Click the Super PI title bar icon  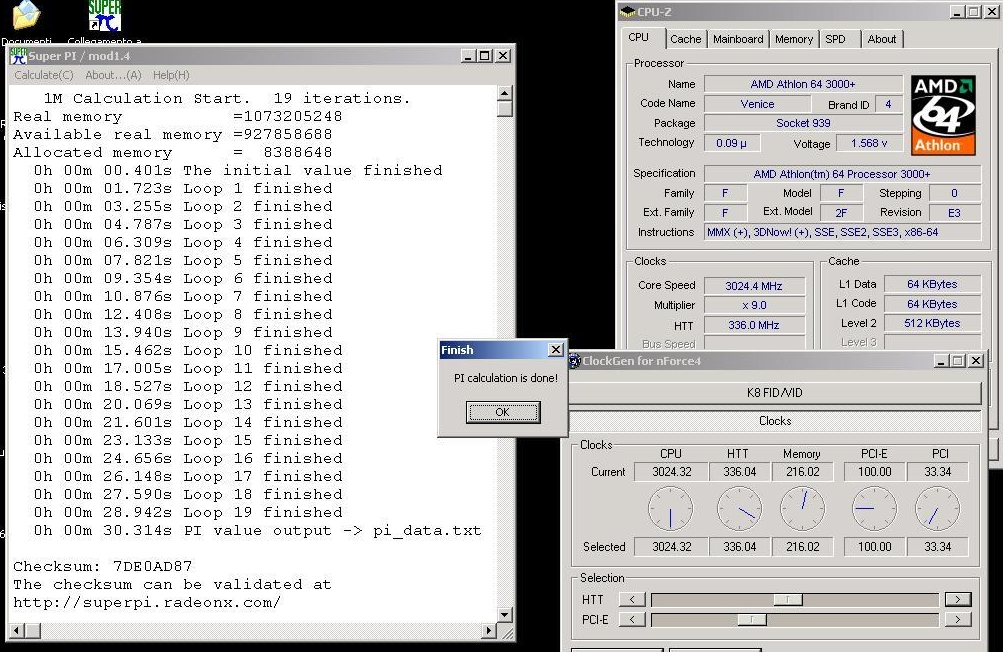pos(18,56)
